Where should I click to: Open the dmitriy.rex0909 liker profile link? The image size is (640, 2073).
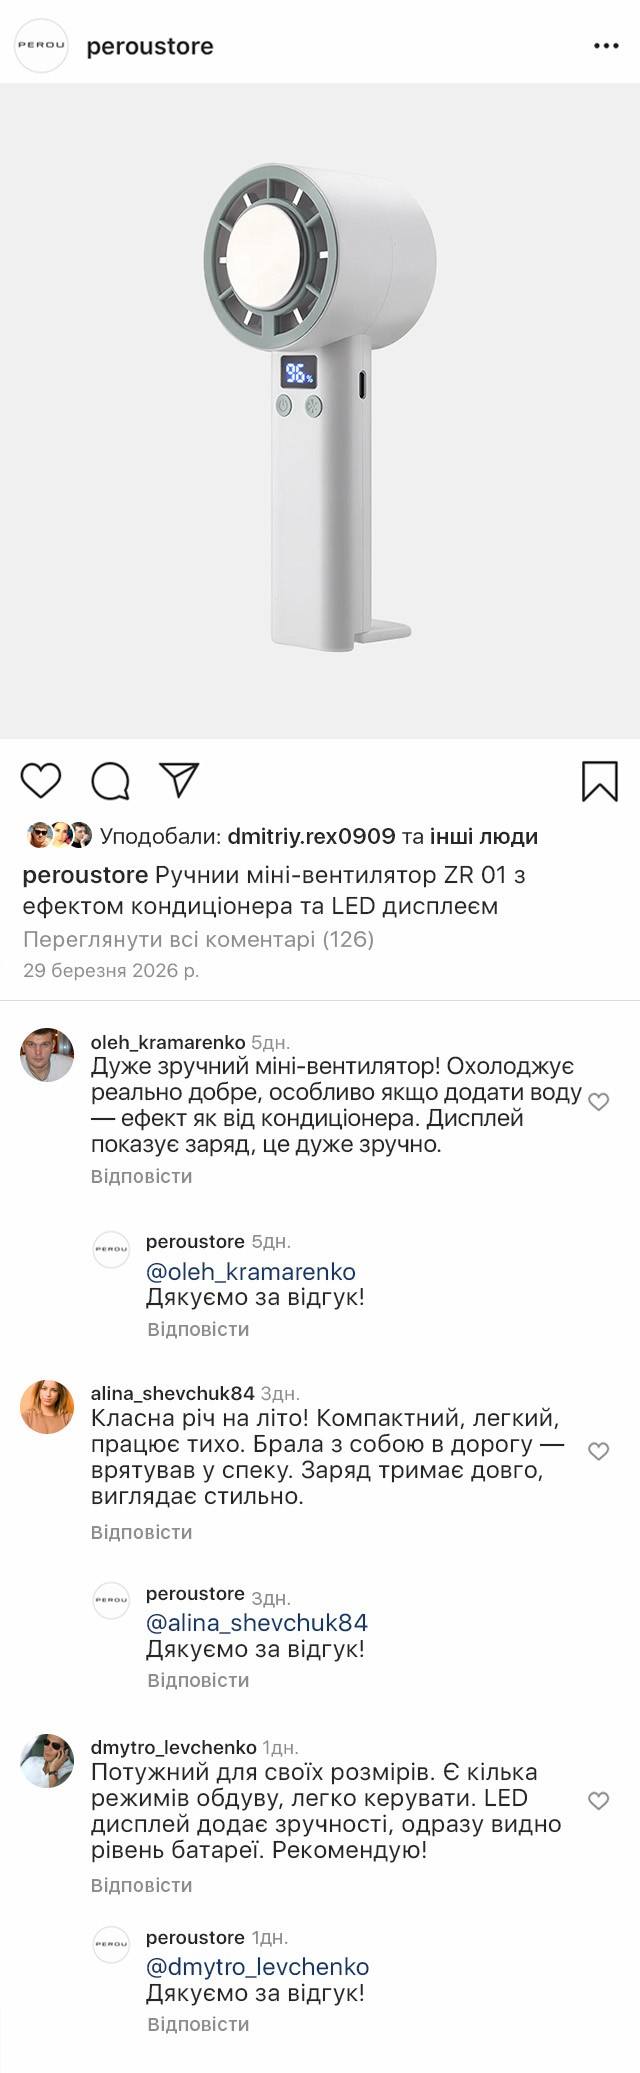(311, 836)
